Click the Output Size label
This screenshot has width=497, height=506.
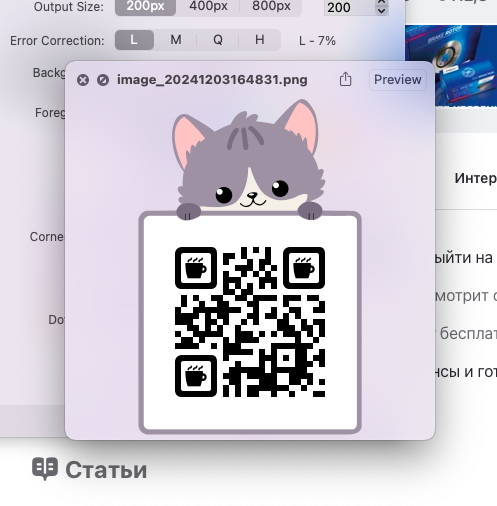point(69,7)
